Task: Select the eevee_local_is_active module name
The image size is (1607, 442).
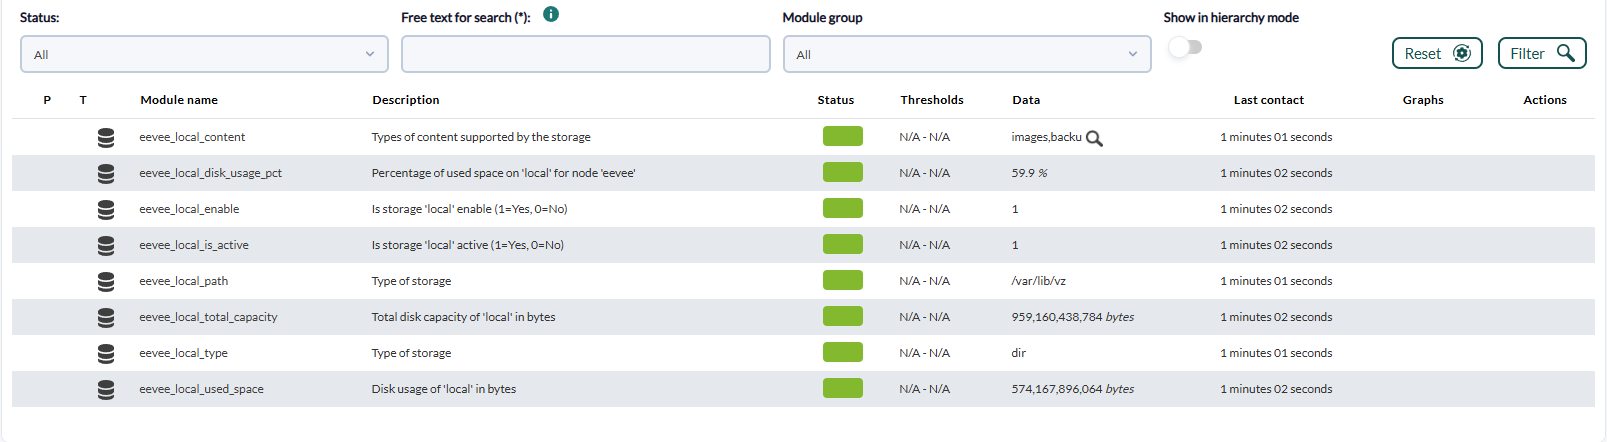Action: point(194,245)
